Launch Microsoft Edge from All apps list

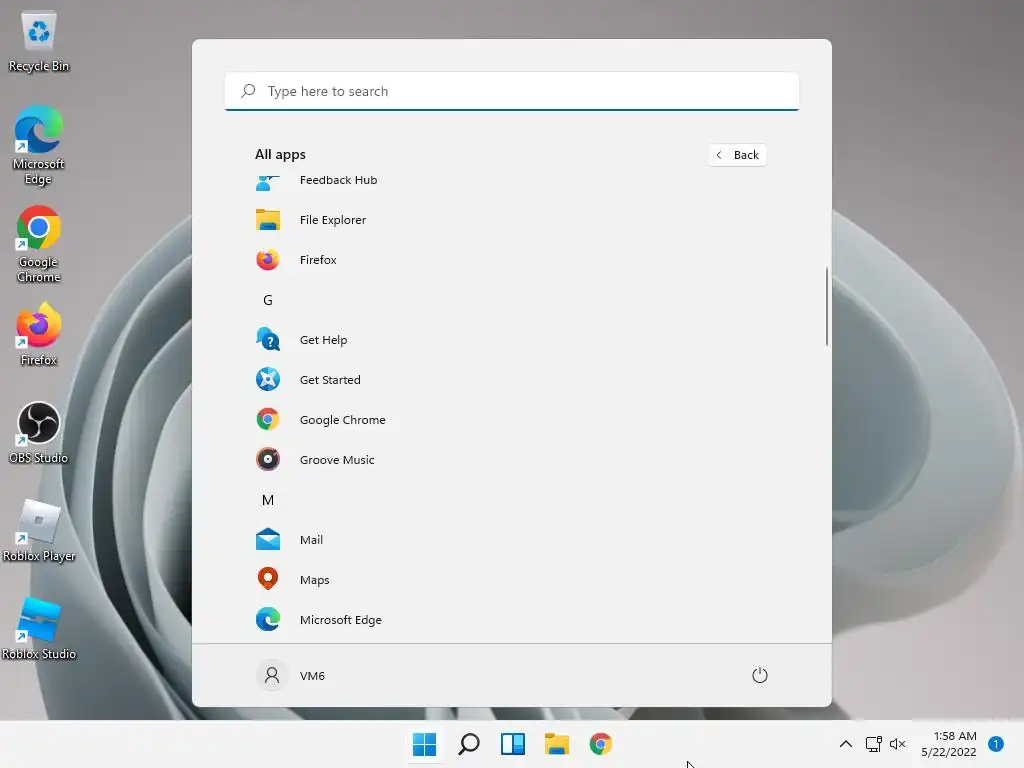pos(511,620)
